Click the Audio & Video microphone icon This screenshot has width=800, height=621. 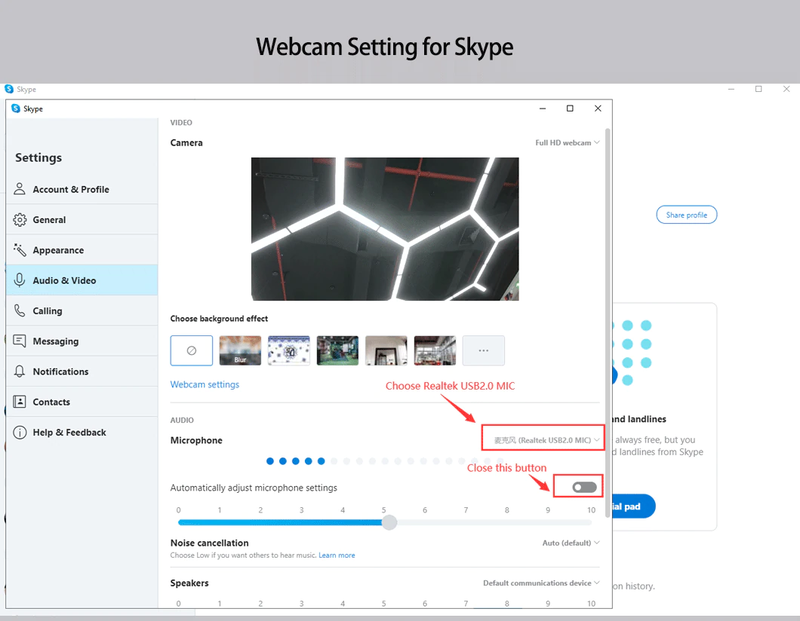[20, 281]
